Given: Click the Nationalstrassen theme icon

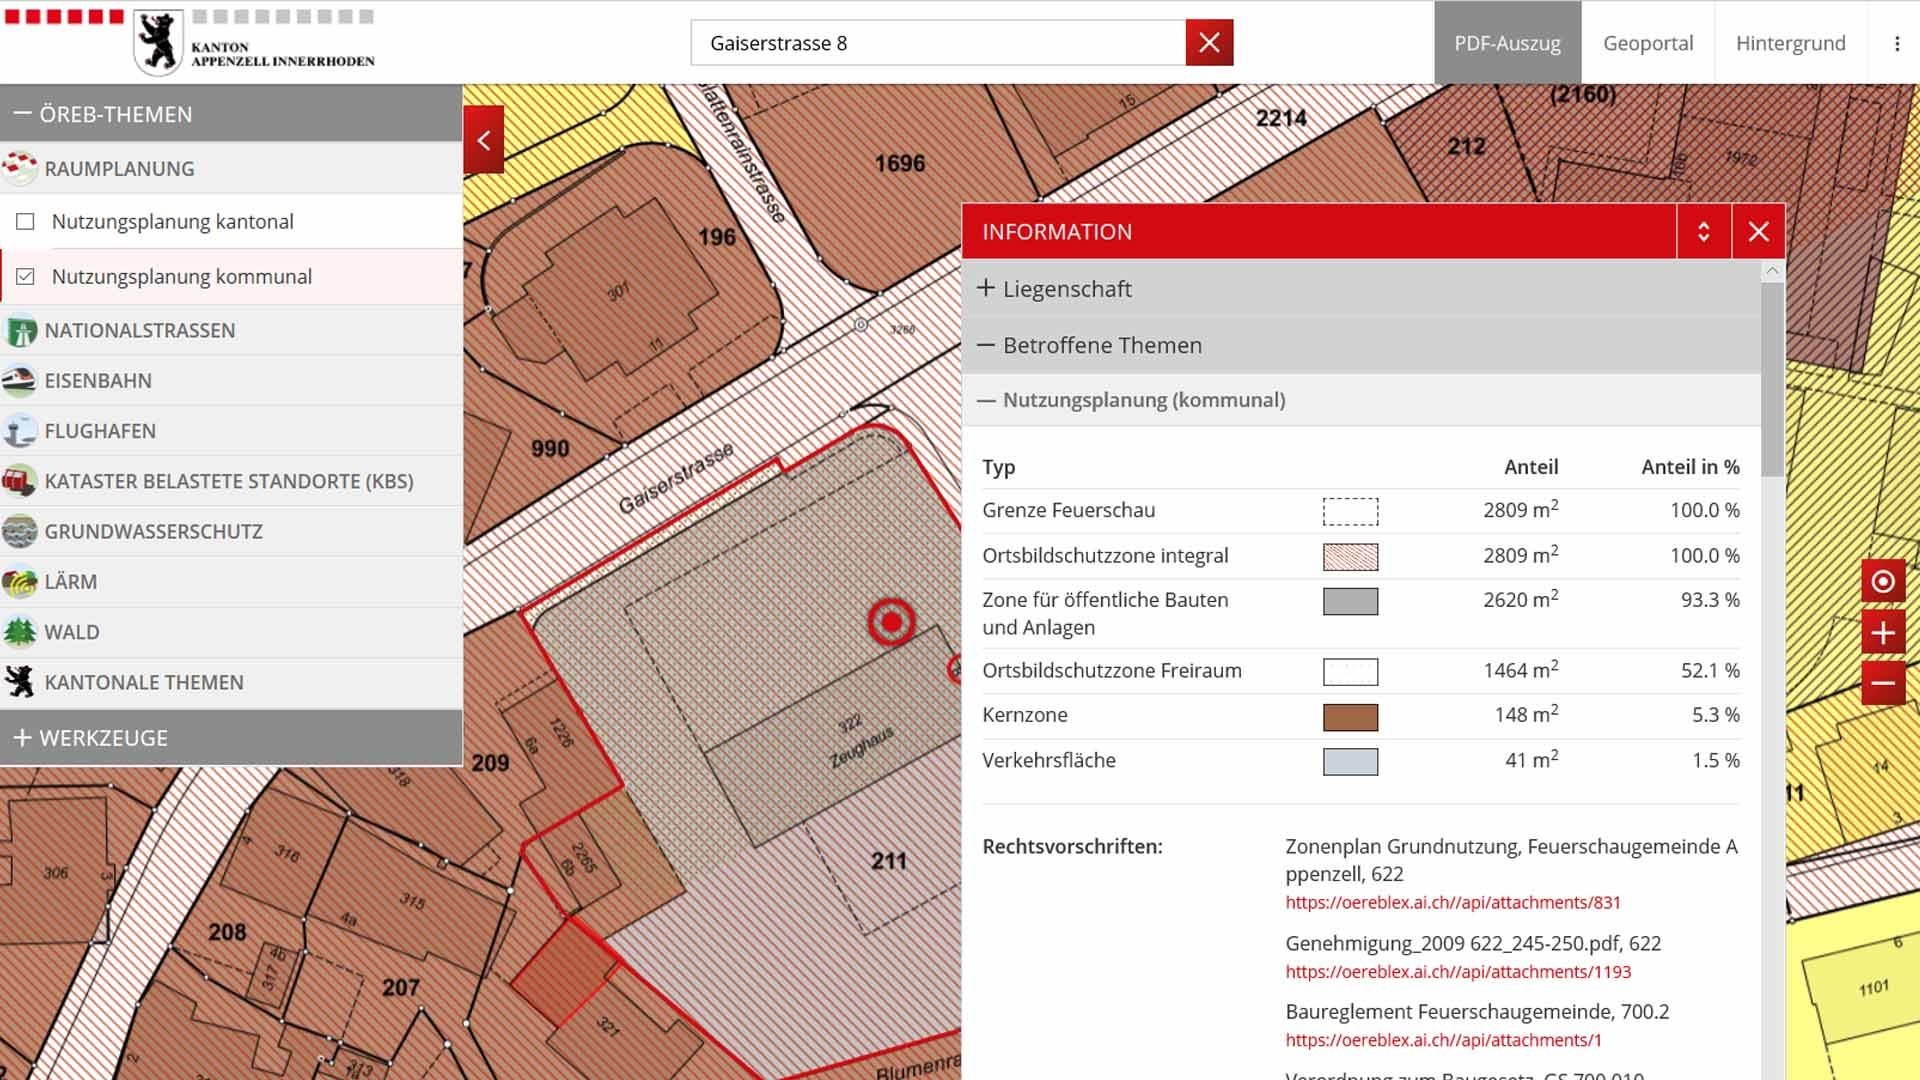Looking at the screenshot, I should pyautogui.click(x=20, y=330).
